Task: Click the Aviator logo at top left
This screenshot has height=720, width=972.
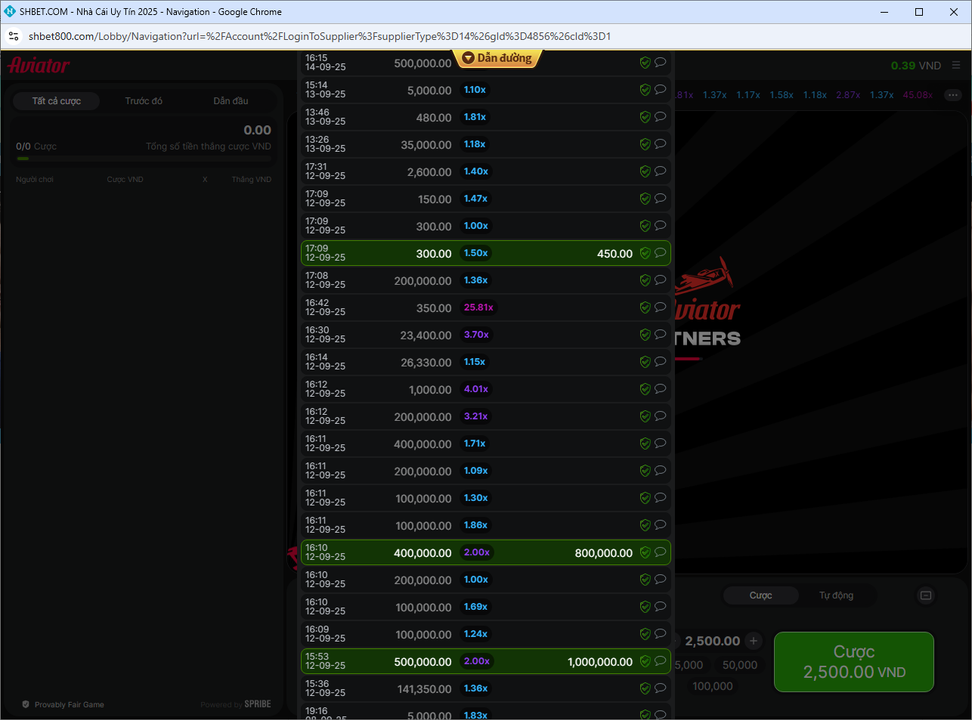Action: [x=39, y=66]
